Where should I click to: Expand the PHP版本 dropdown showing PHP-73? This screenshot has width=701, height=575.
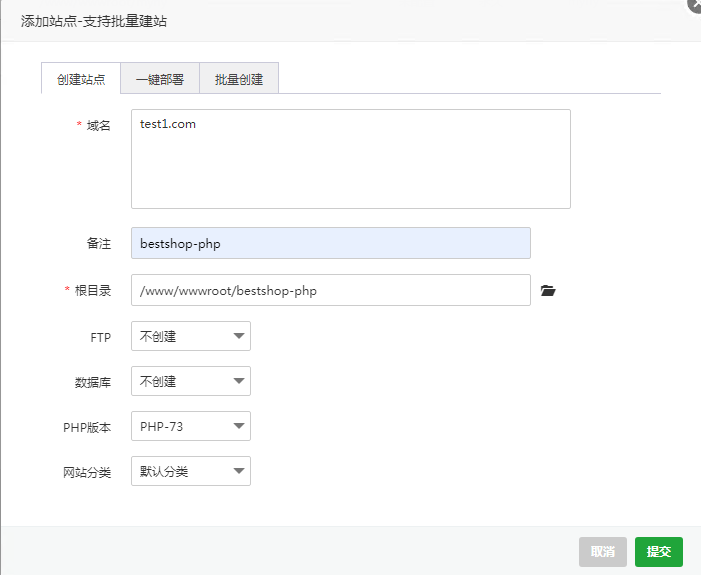(x=190, y=427)
